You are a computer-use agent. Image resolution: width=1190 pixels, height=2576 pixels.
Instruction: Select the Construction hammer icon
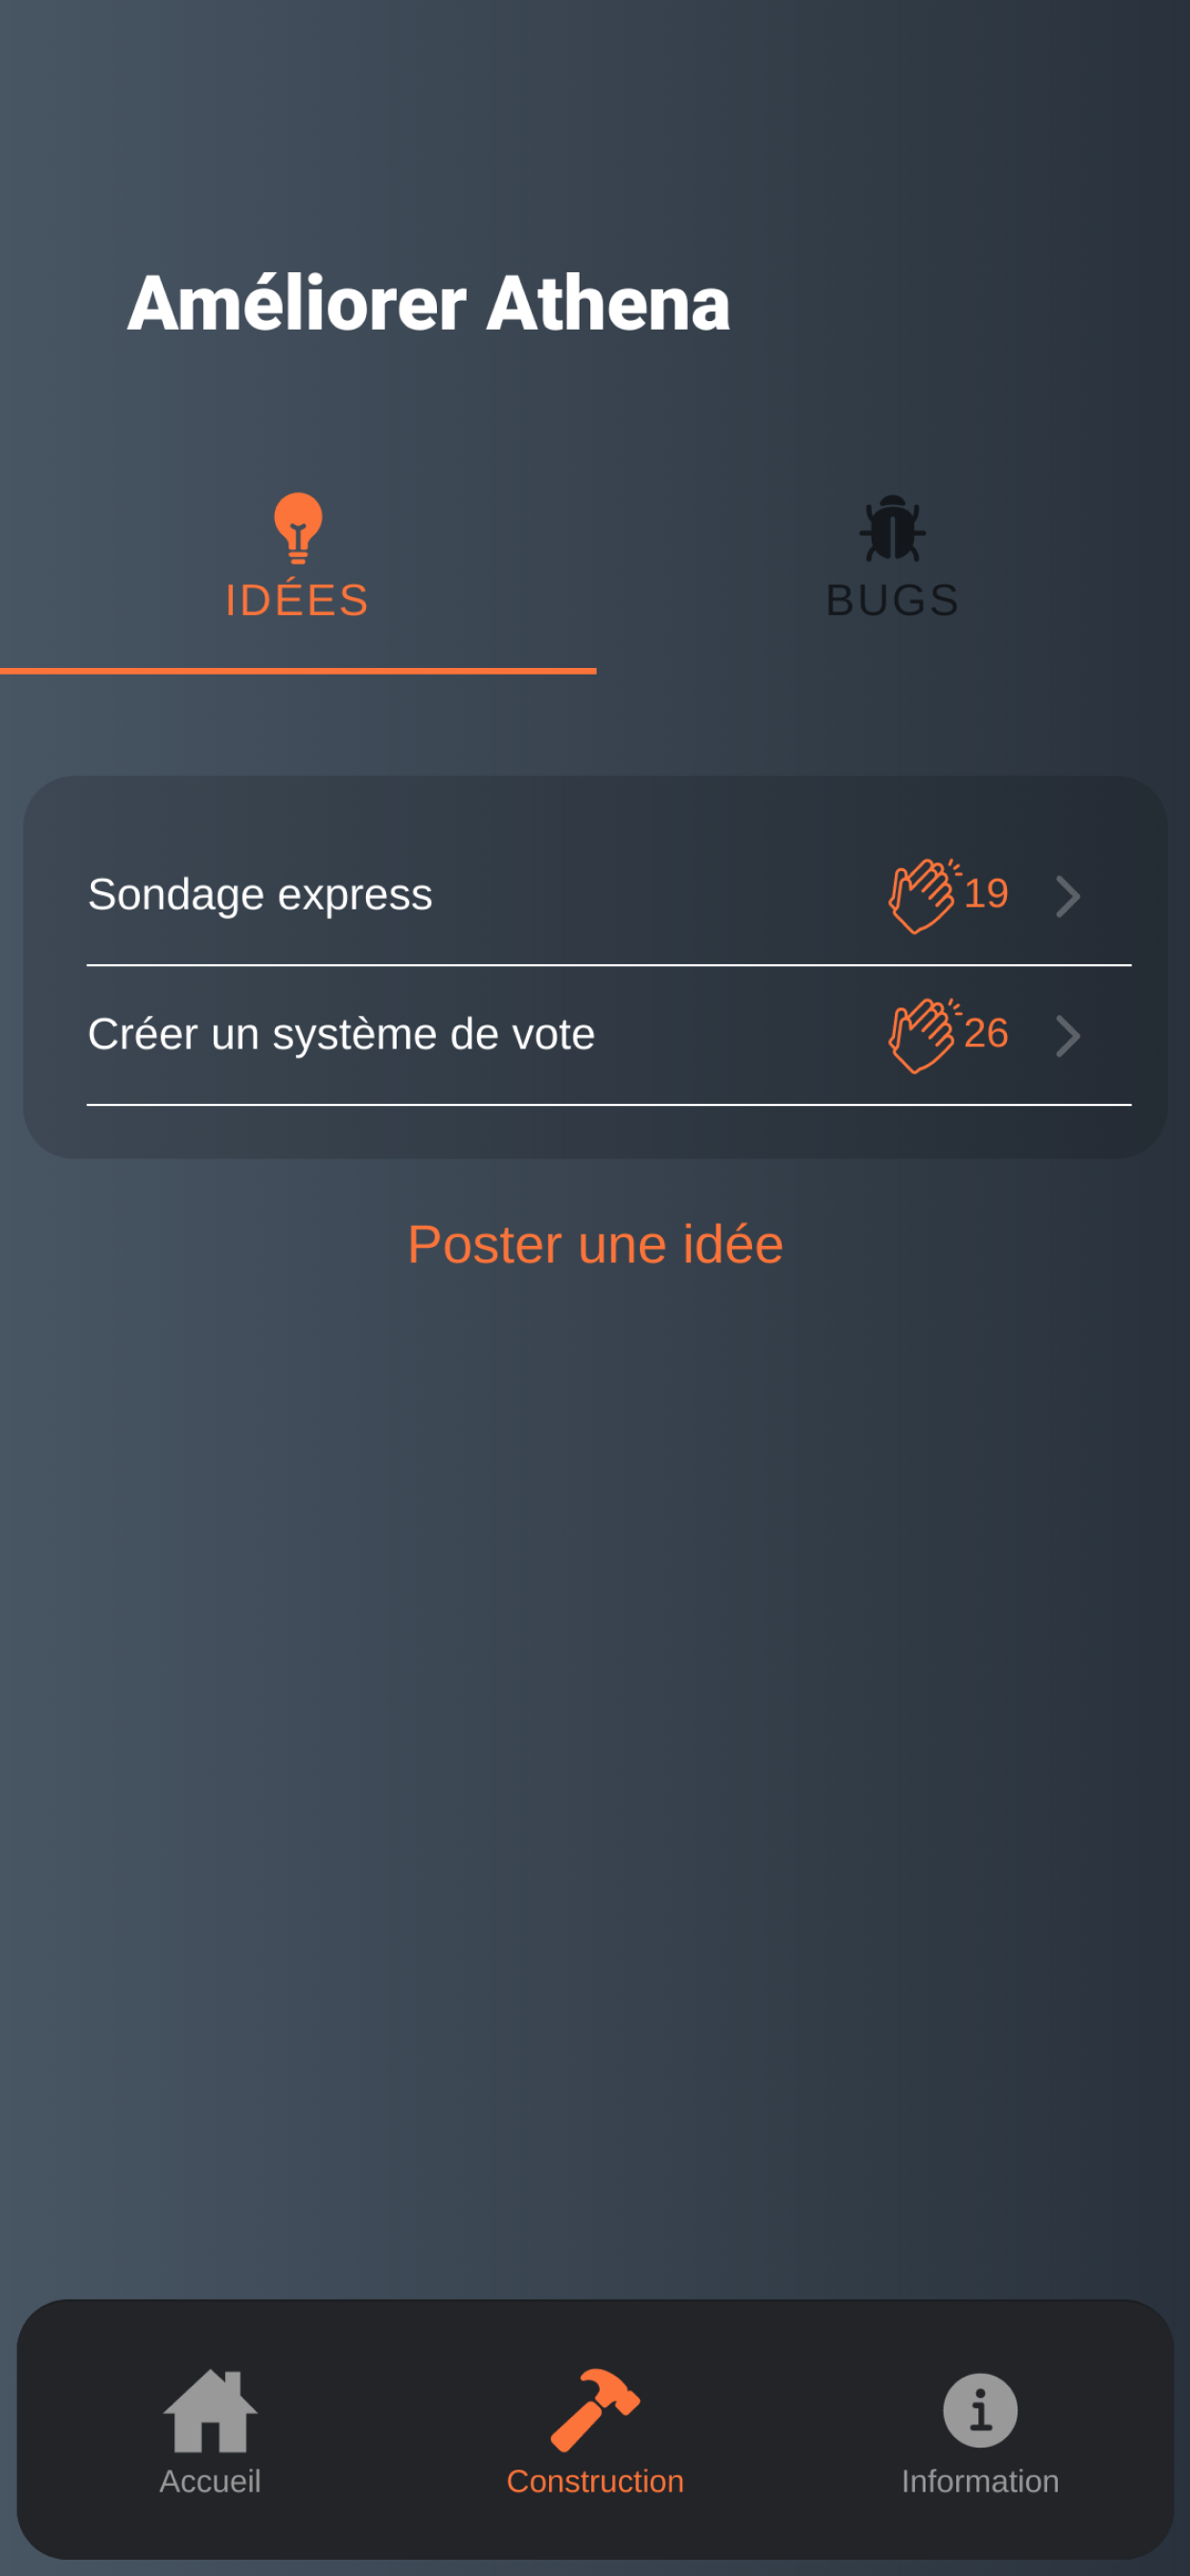[x=595, y=2410]
